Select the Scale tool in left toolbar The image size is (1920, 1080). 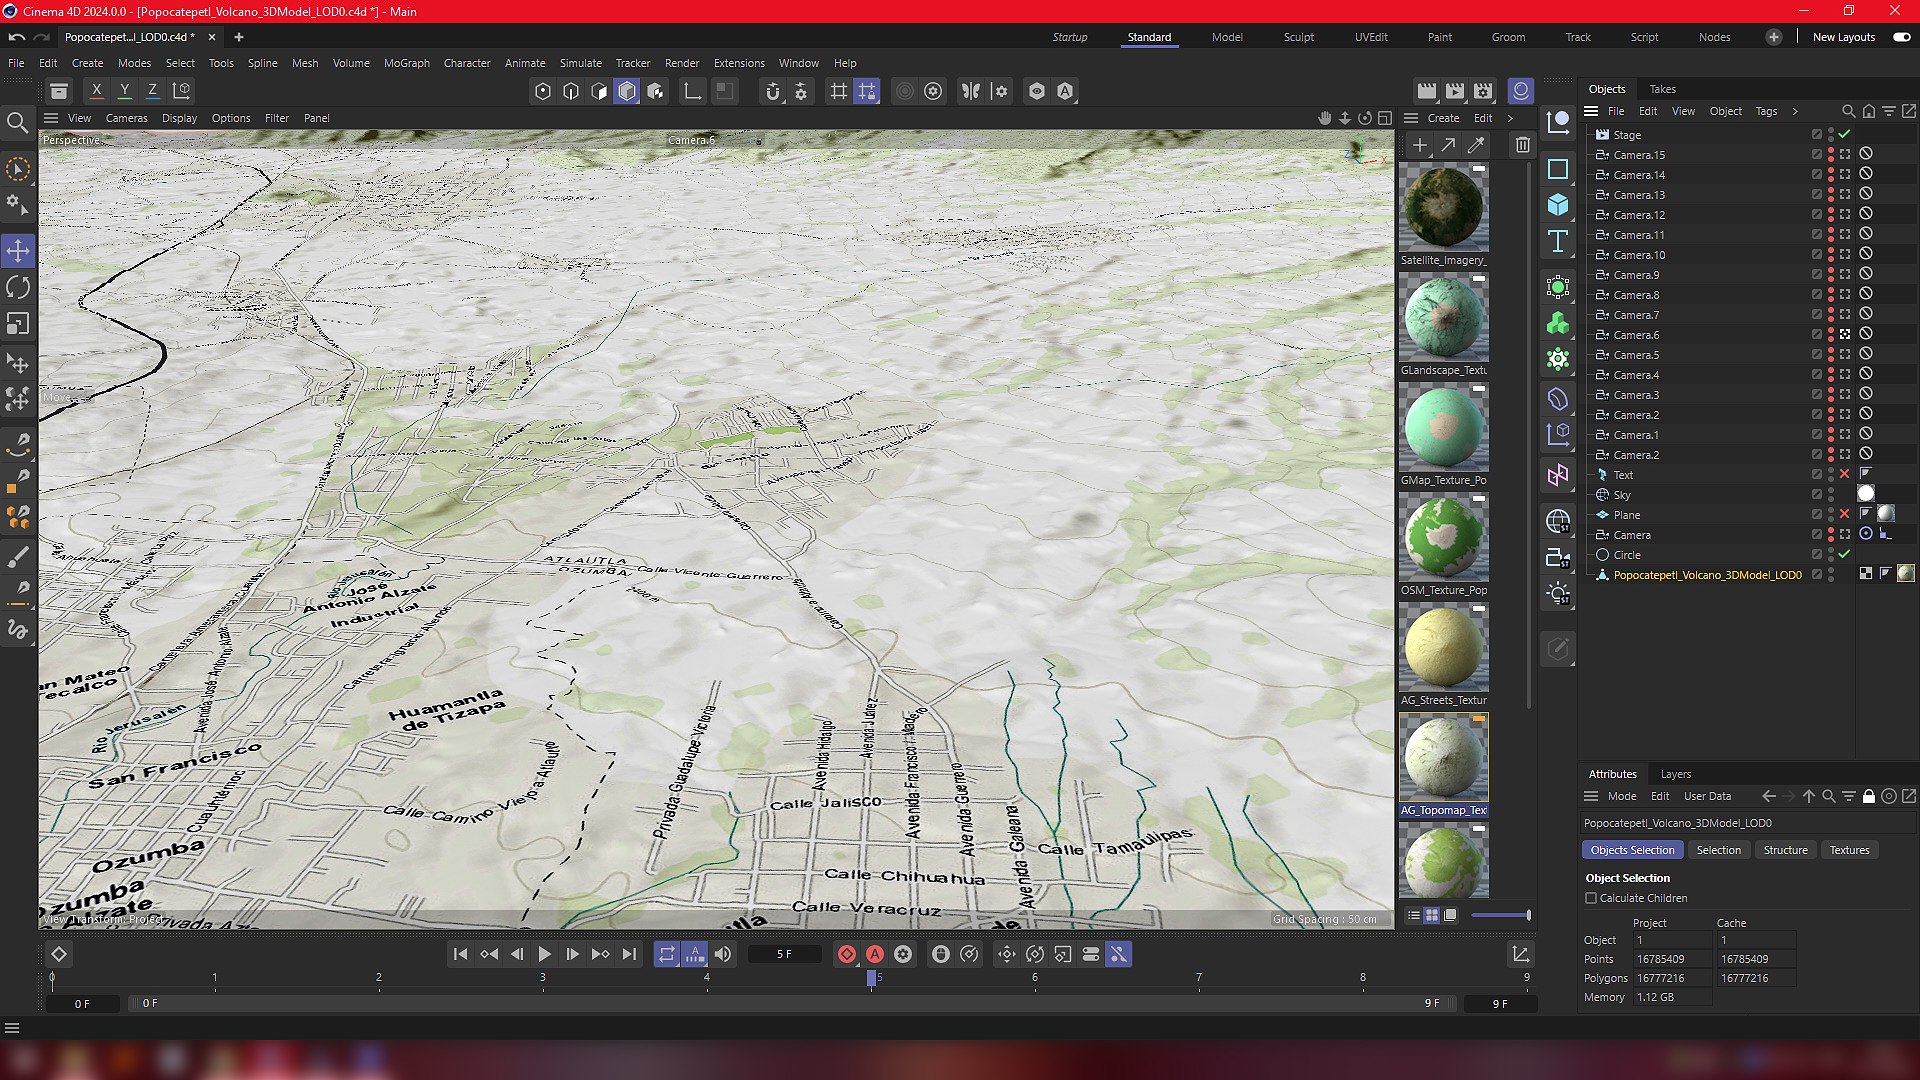tap(18, 324)
